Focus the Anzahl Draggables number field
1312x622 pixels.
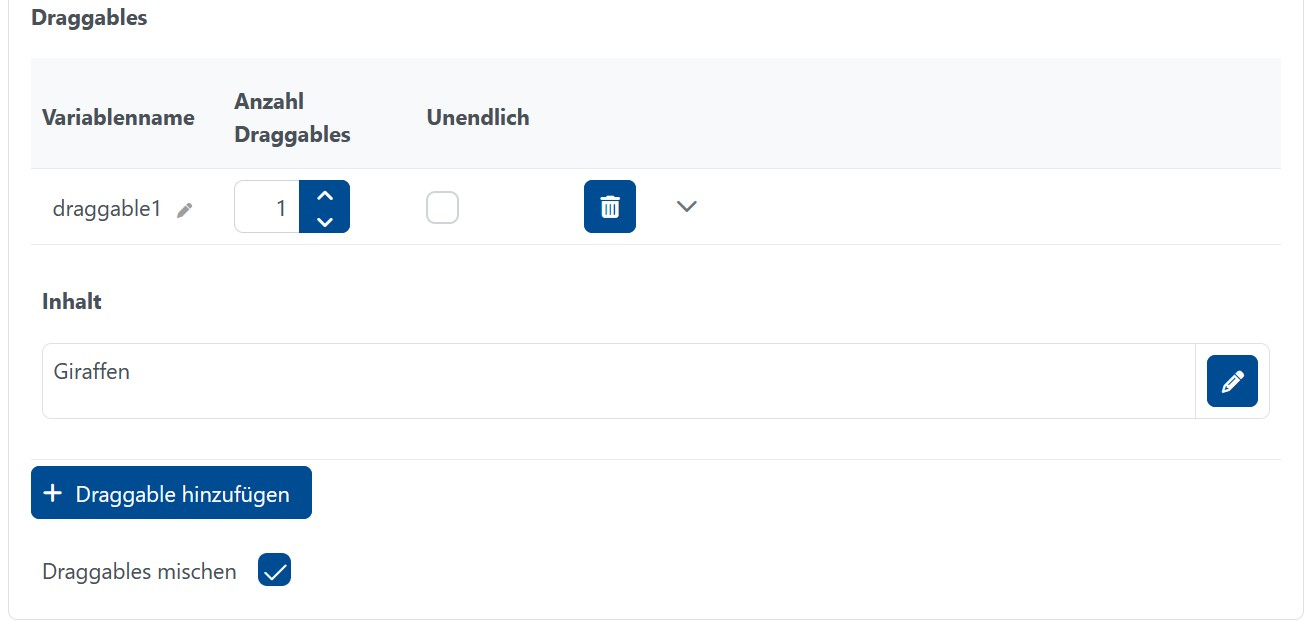pos(267,208)
